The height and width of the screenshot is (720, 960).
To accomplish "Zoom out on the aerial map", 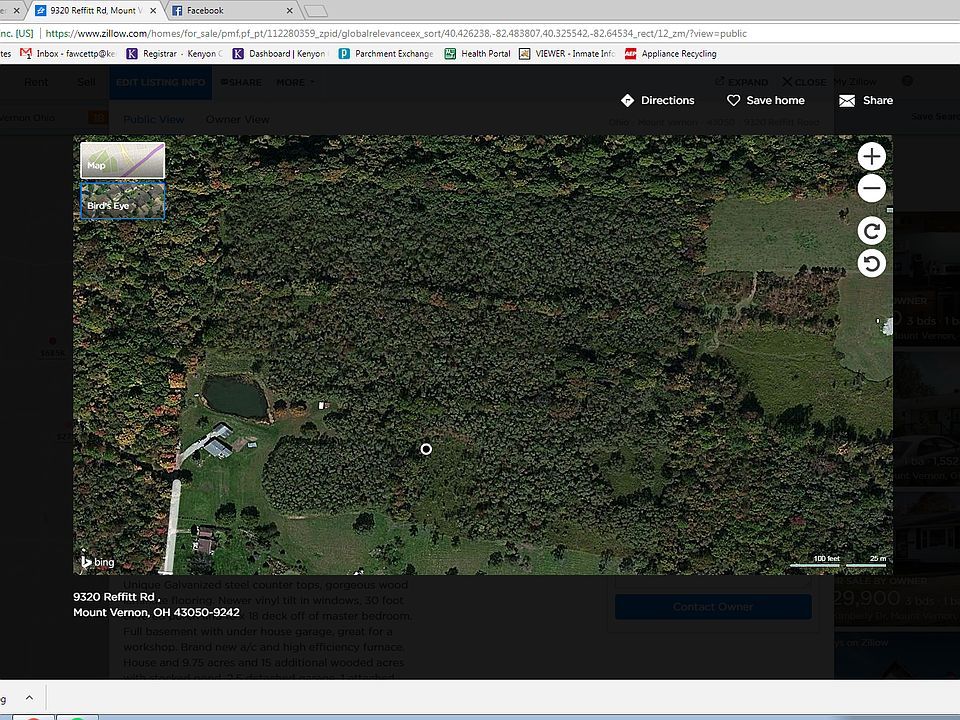I will point(871,188).
